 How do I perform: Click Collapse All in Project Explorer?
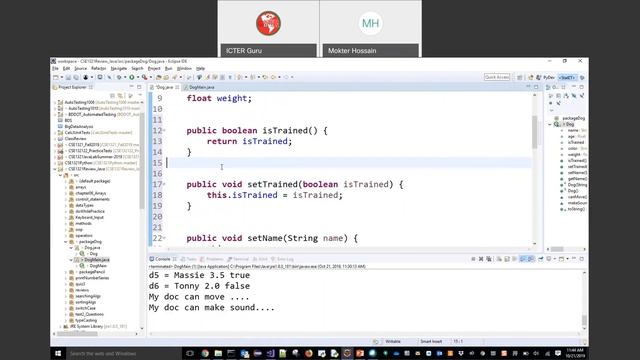(x=112, y=96)
